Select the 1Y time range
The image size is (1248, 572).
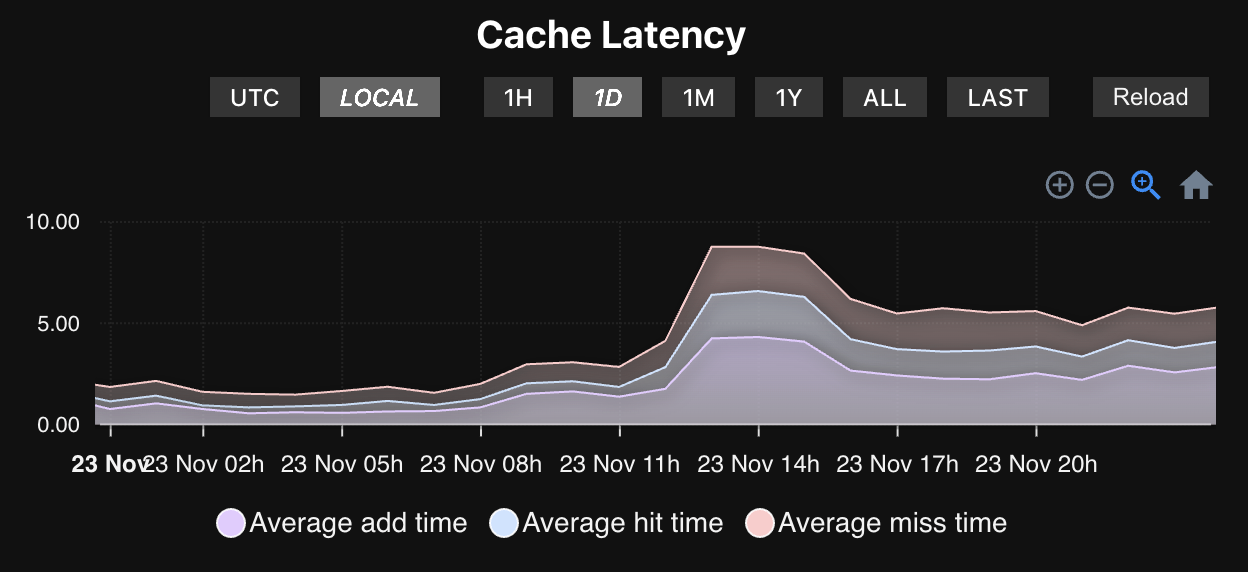click(x=789, y=97)
